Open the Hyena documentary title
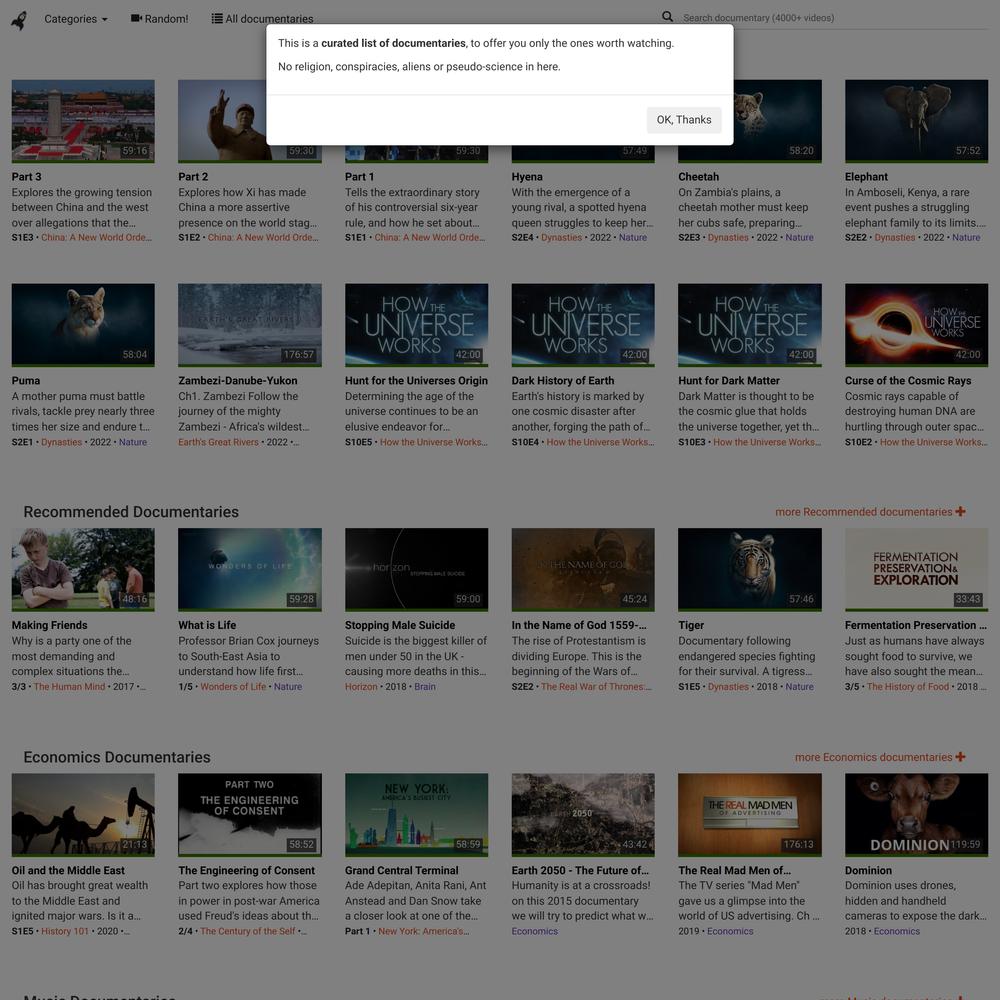The height and width of the screenshot is (1000, 1000). [x=527, y=177]
